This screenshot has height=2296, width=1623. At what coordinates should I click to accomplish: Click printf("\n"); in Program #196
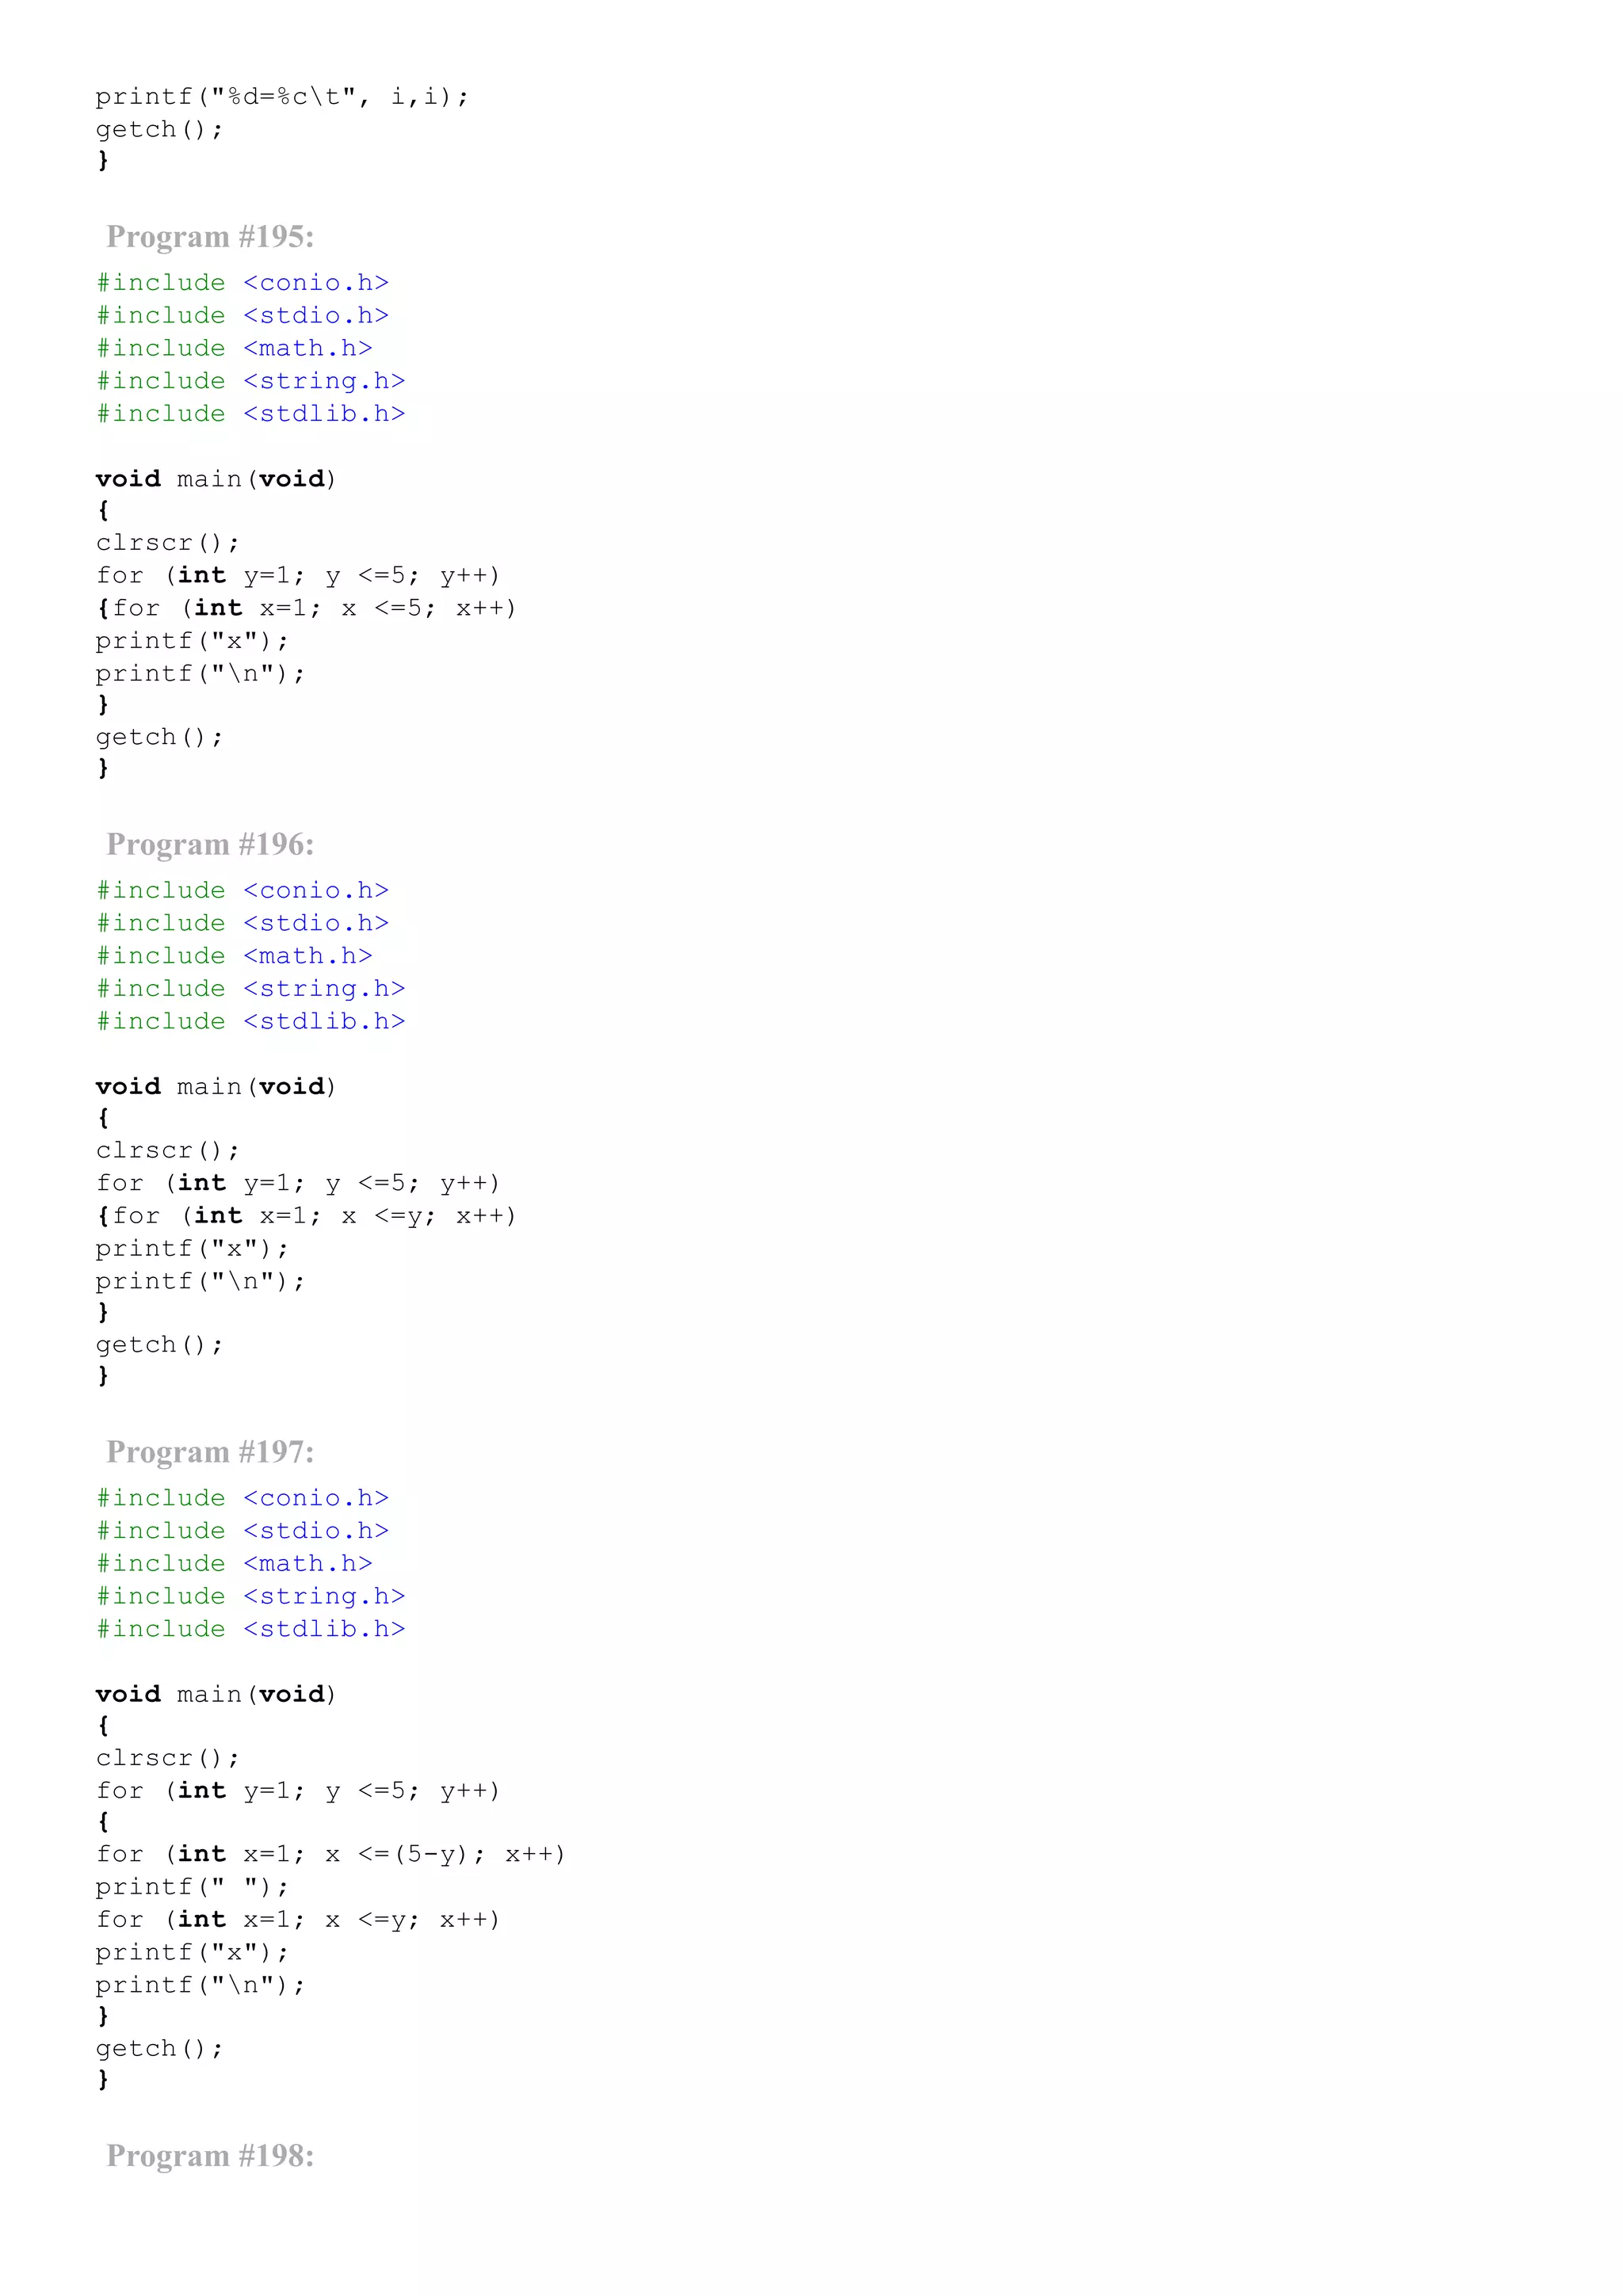click(x=200, y=1282)
